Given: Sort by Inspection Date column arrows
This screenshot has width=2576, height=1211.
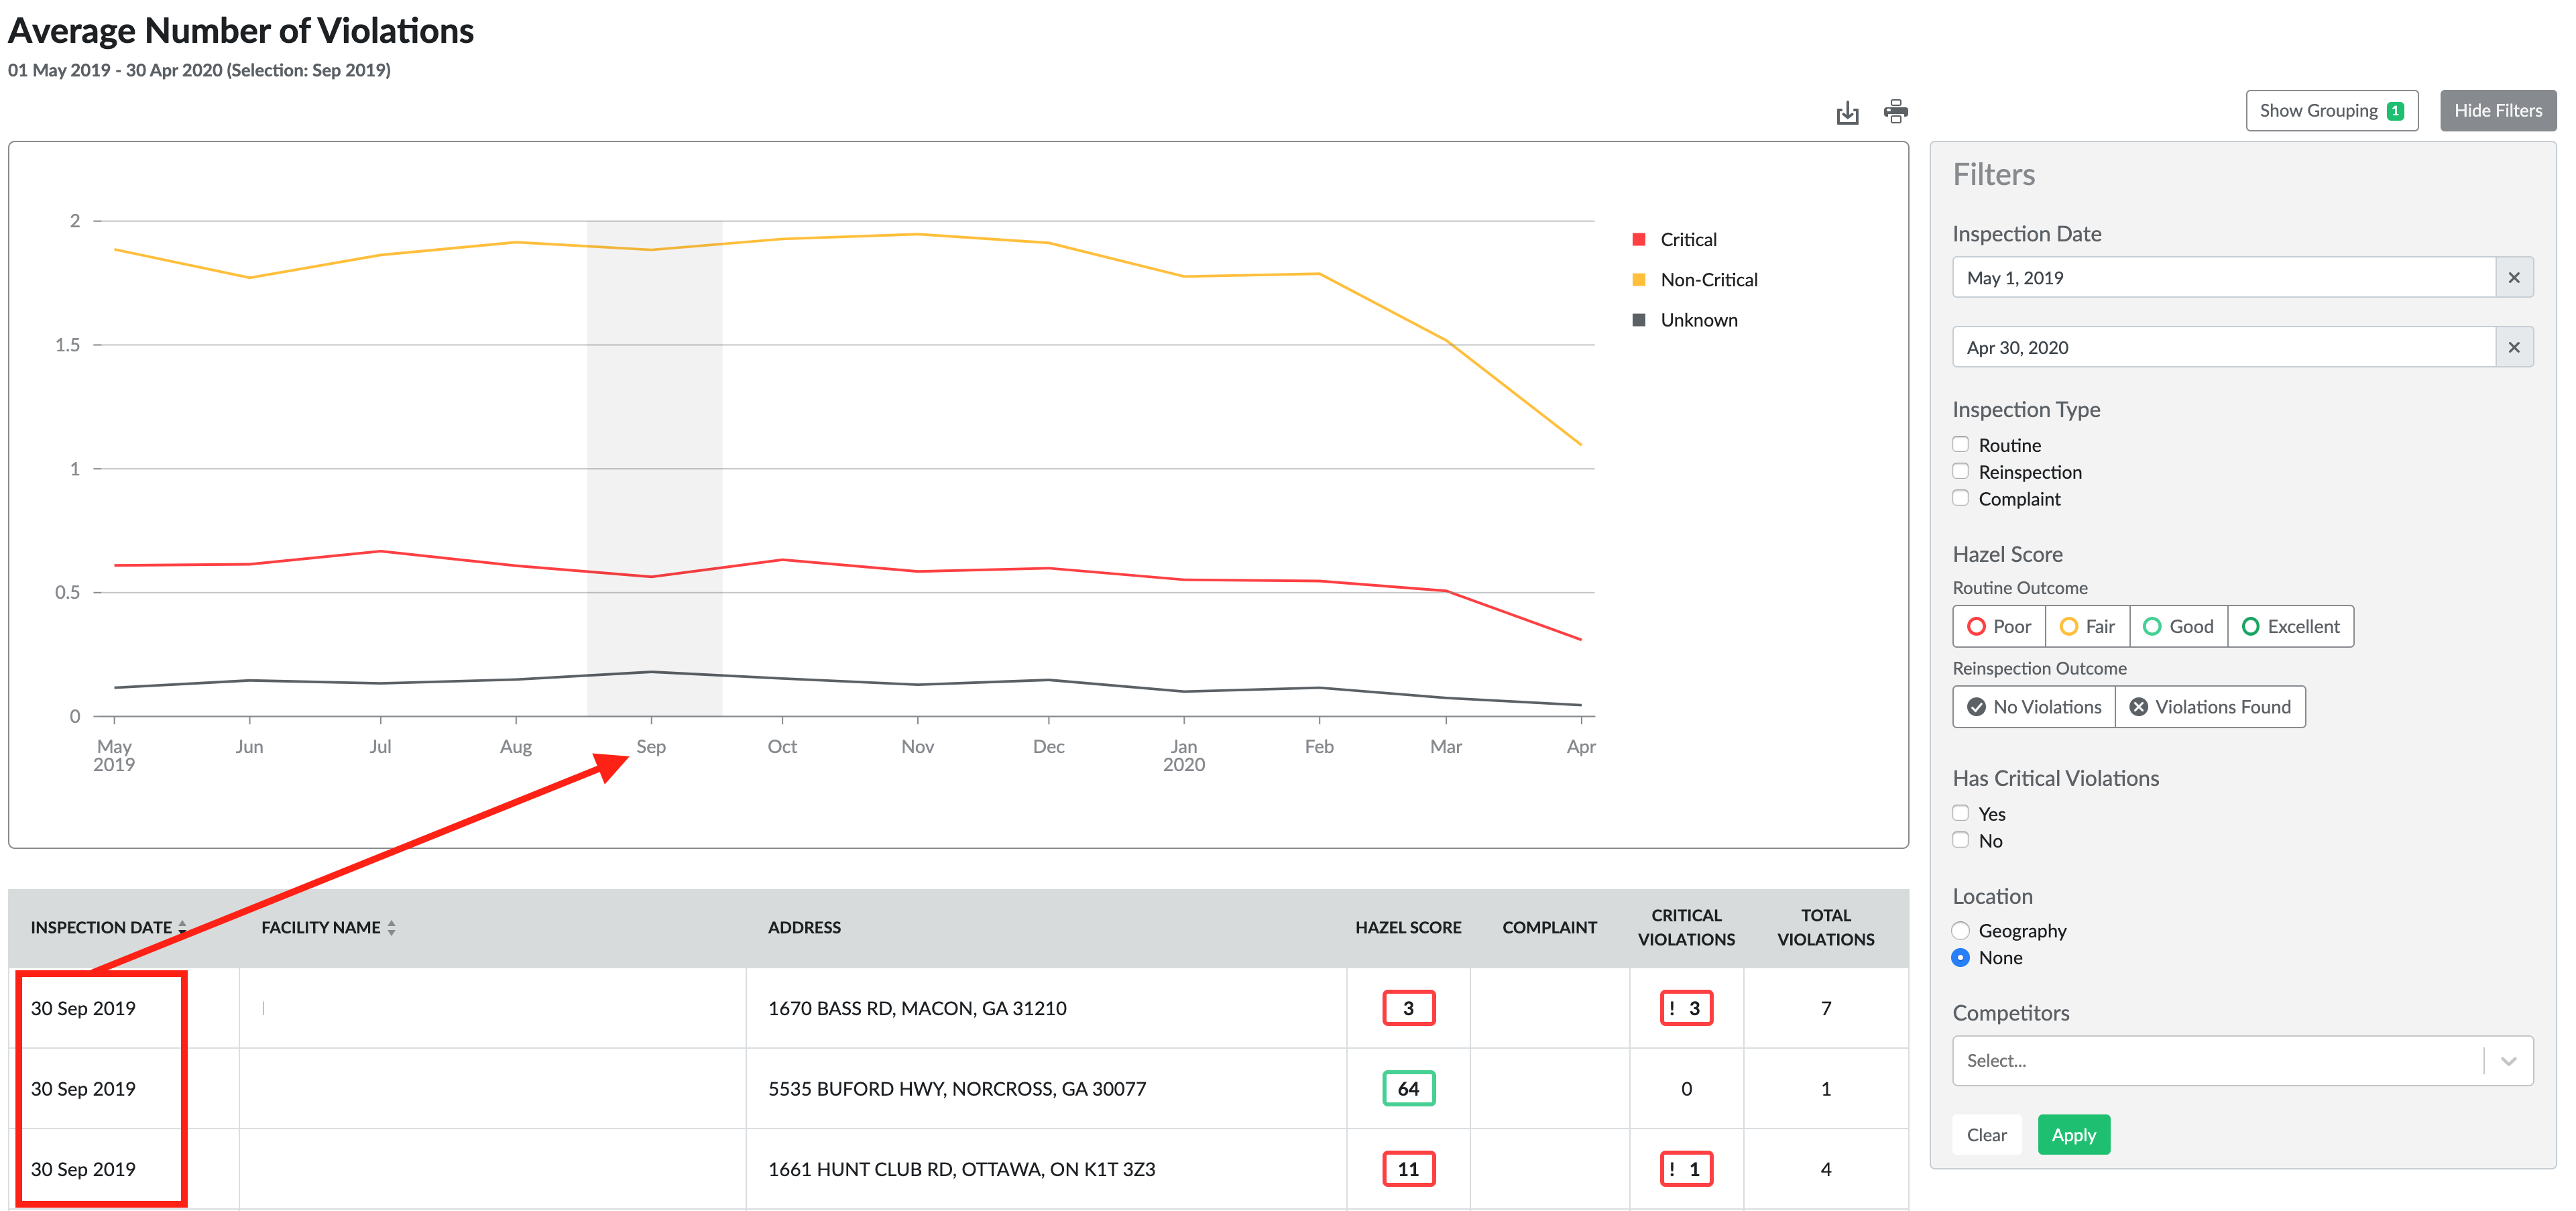Looking at the screenshot, I should [183, 927].
